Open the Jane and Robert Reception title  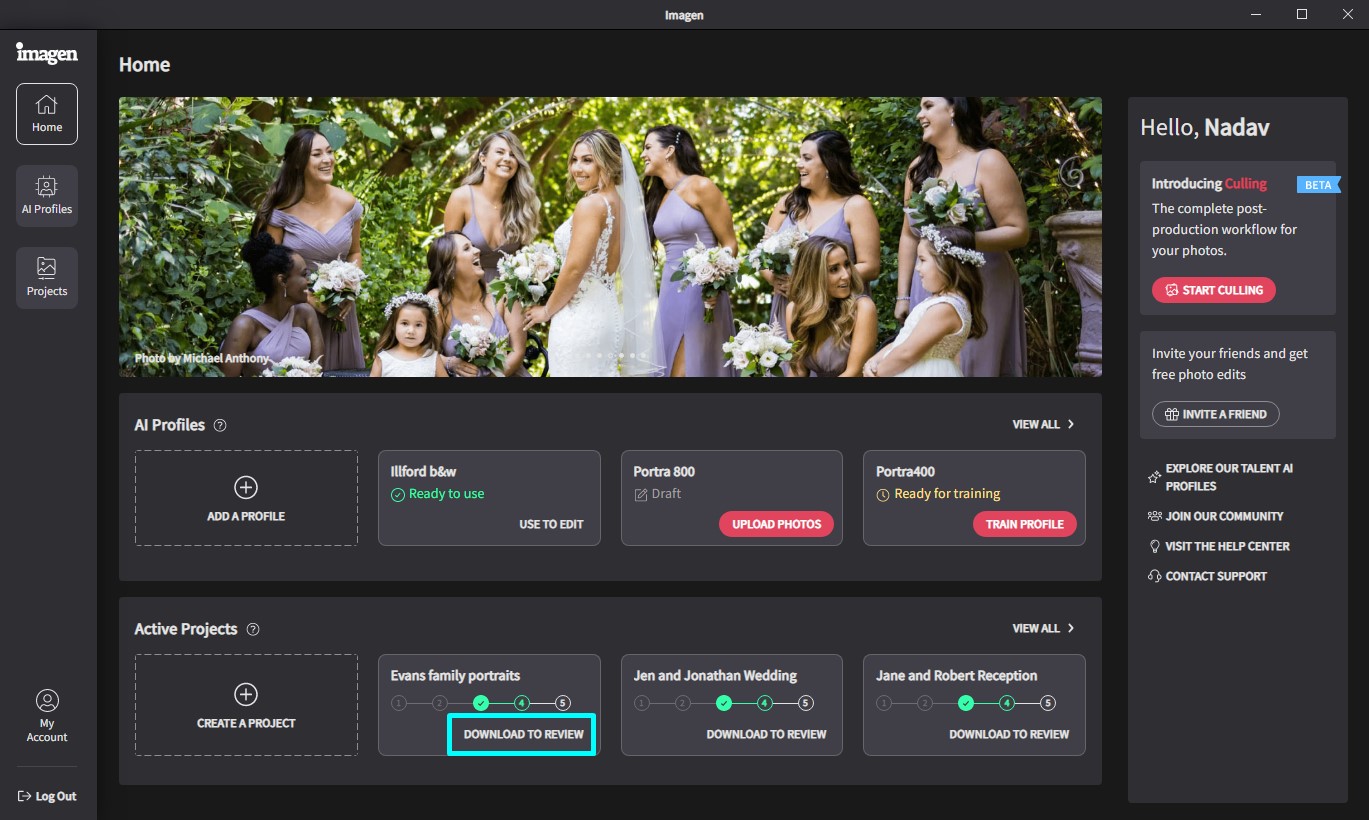[957, 675]
